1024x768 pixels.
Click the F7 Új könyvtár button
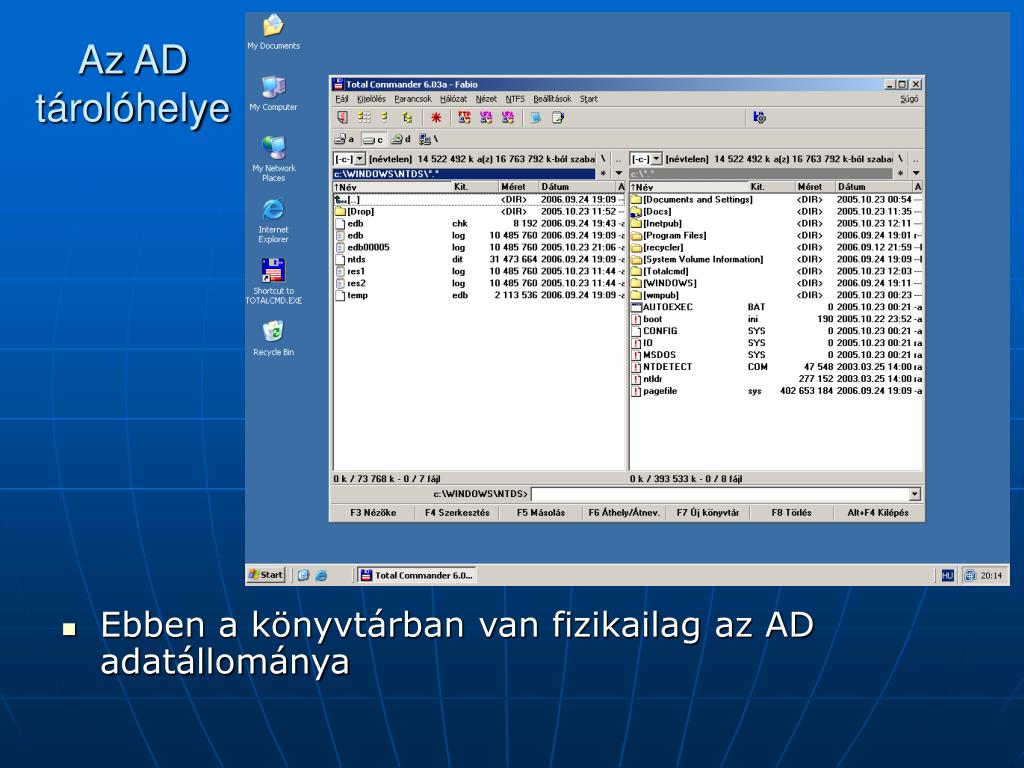[x=708, y=513]
